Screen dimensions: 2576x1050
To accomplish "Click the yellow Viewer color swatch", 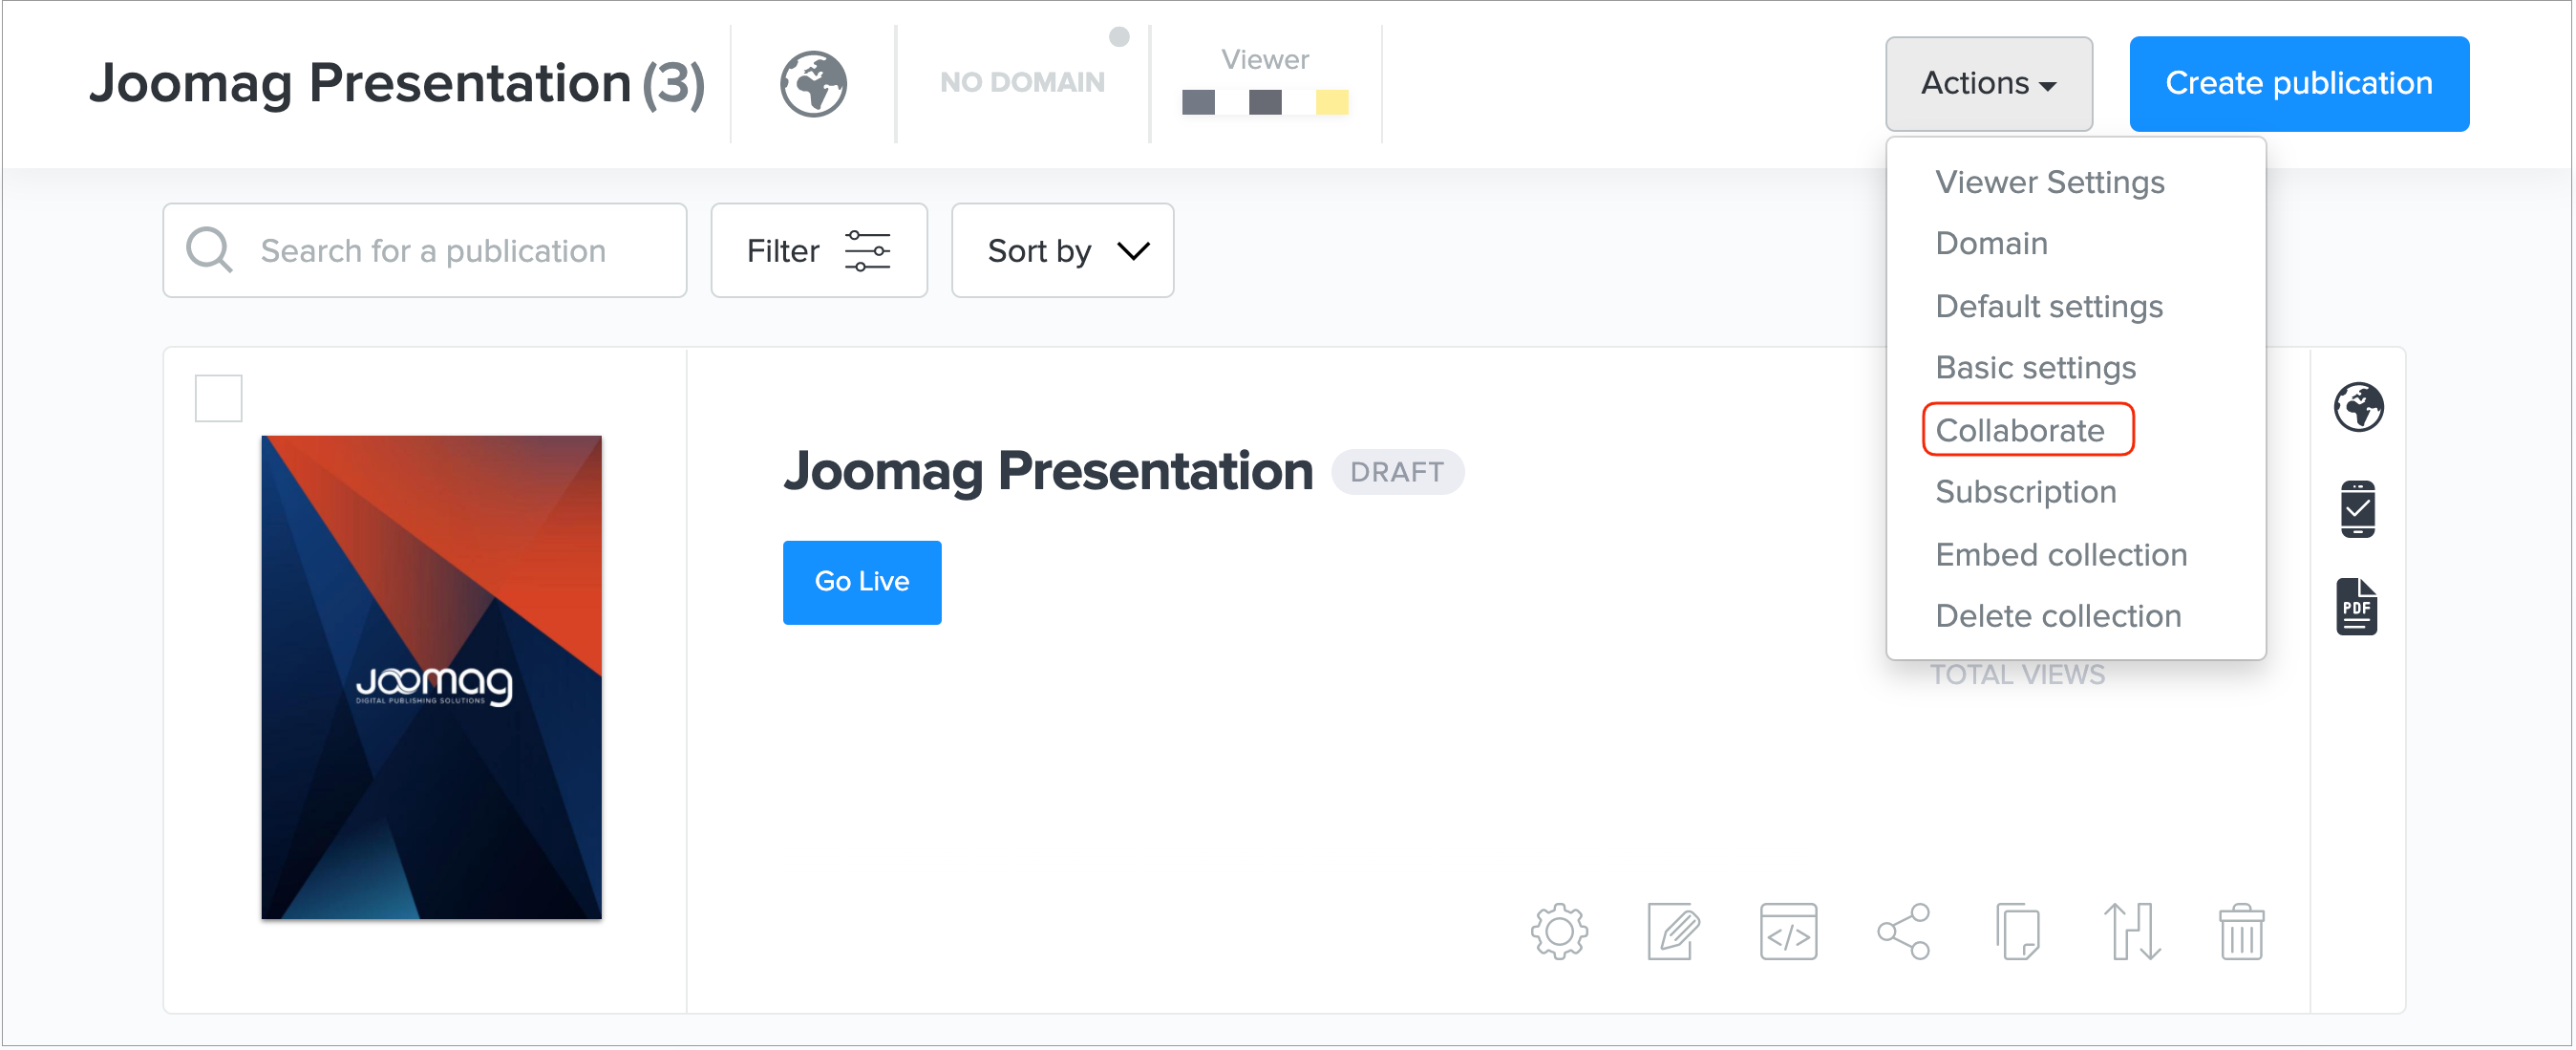I will coord(1331,102).
